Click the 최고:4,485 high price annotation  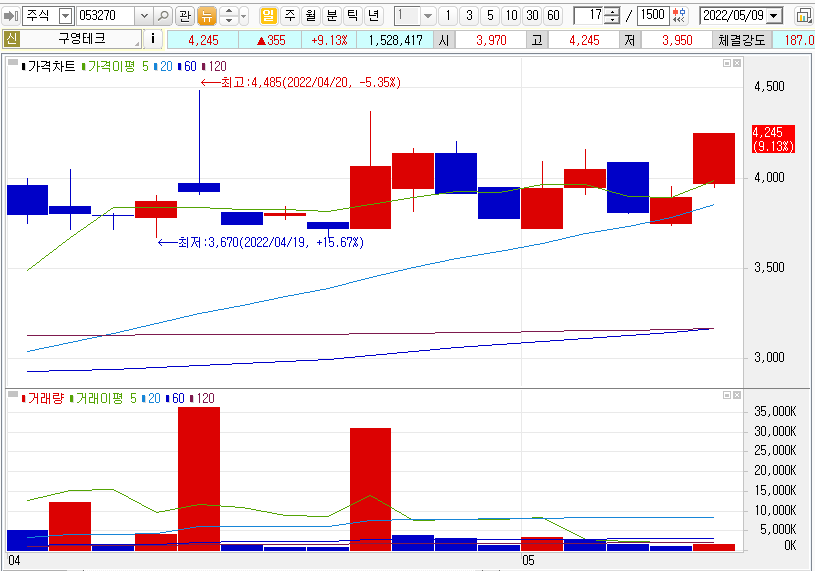(x=300, y=83)
